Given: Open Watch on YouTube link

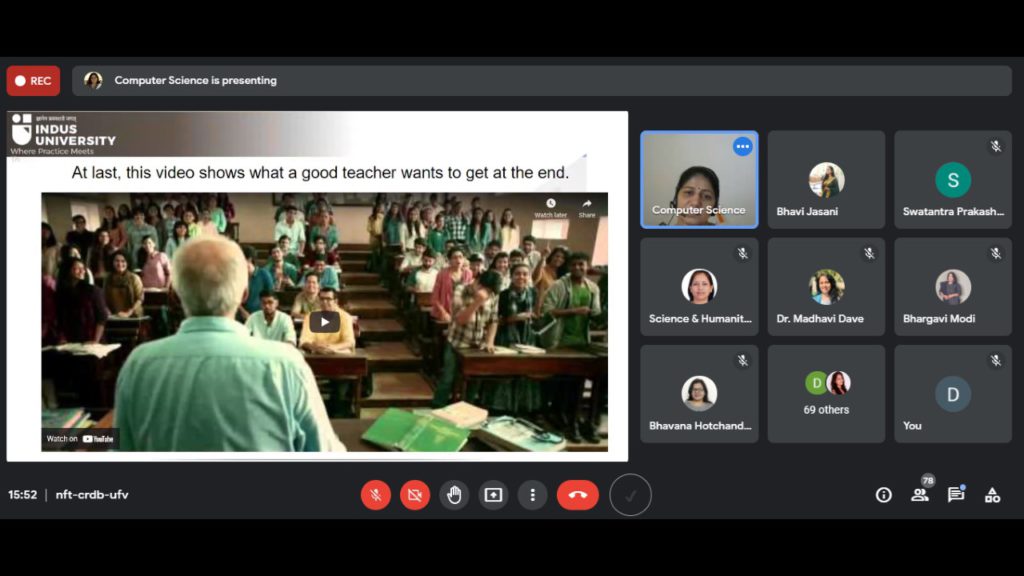Looking at the screenshot, I should (x=80, y=439).
